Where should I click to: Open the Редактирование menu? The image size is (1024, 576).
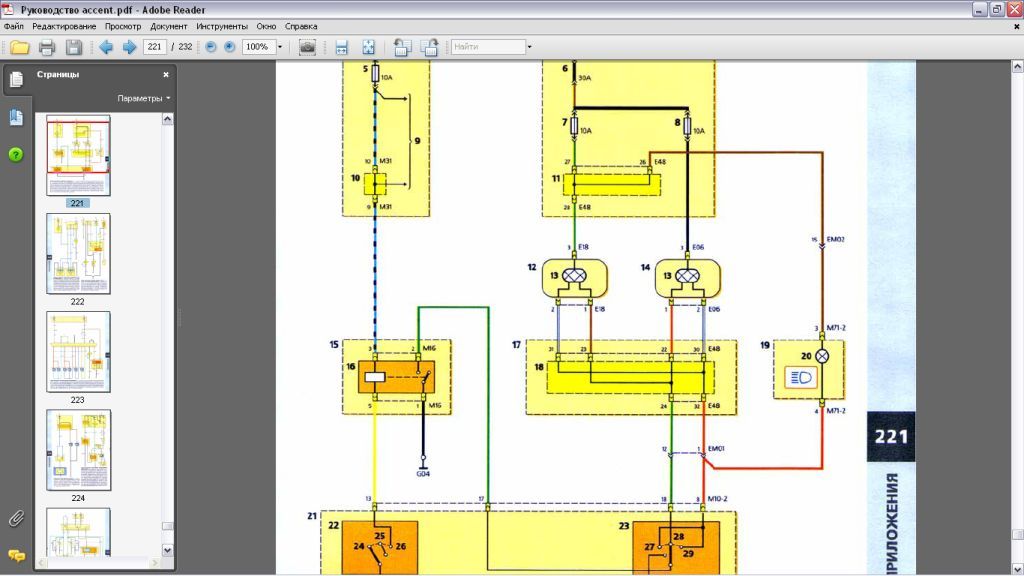click(64, 27)
